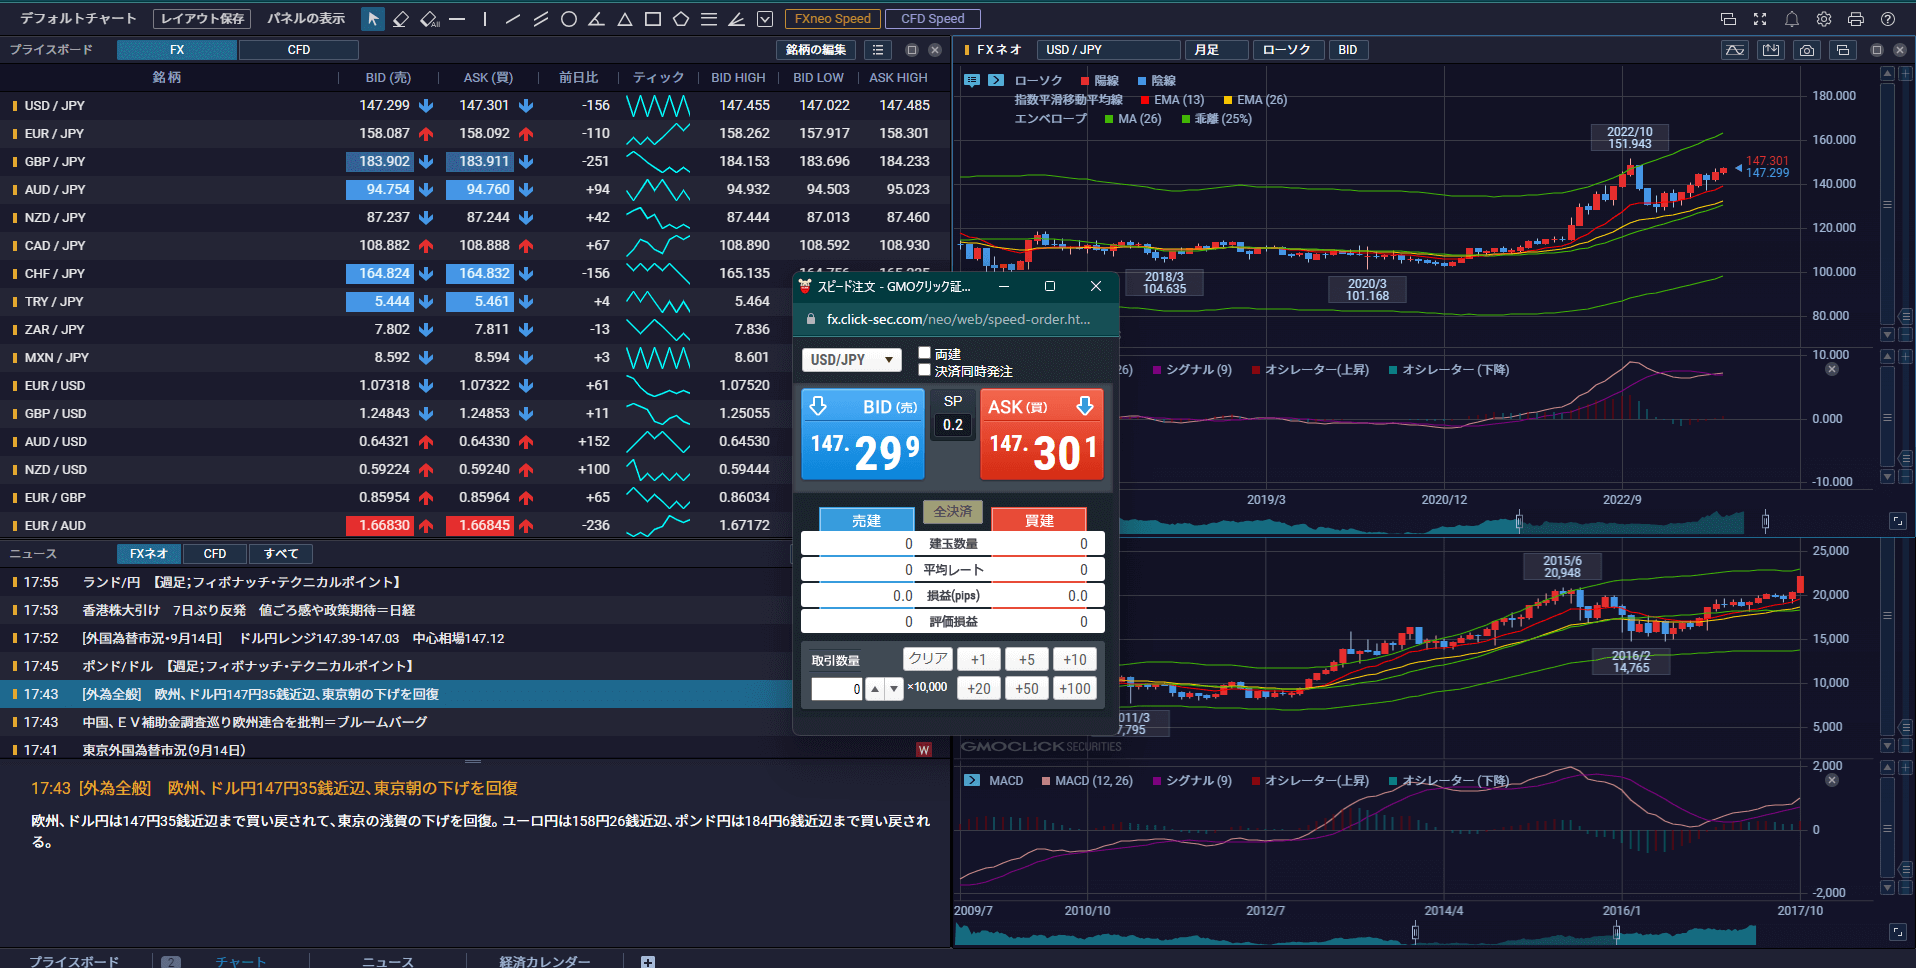The width and height of the screenshot is (1916, 968).
Task: Switch to the CFD tab on the price board
Action: click(298, 49)
